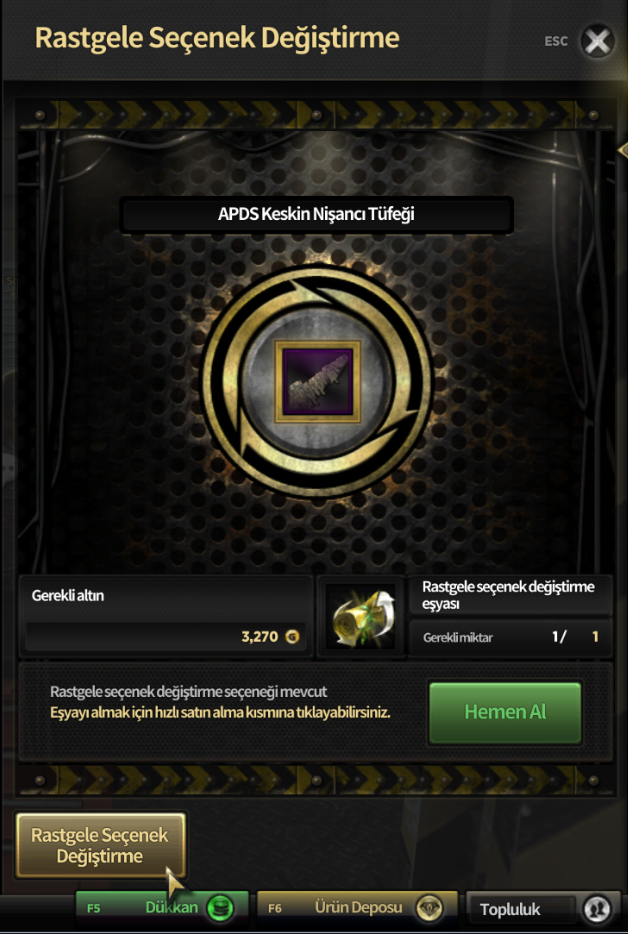Screen dimensions: 628x934
Task: Select the random option change scroll icon
Action: coord(362,617)
